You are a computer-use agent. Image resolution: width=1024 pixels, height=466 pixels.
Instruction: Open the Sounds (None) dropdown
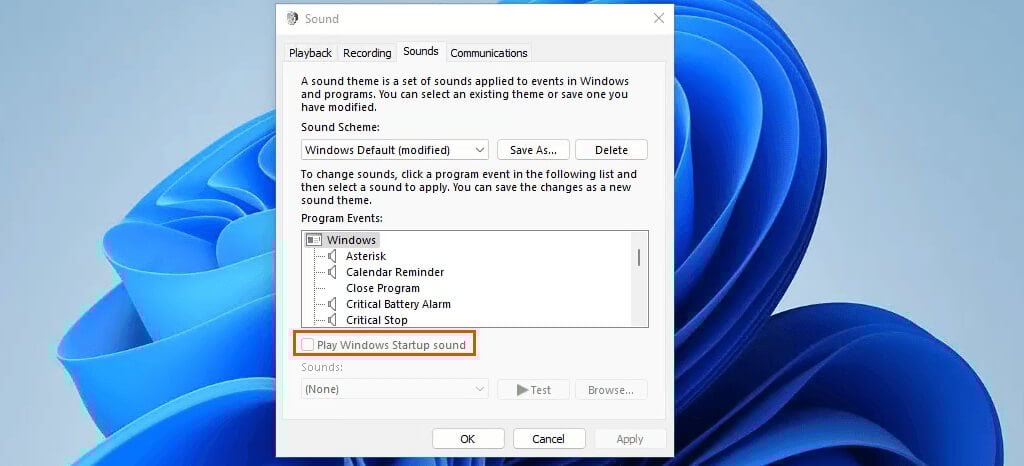394,390
